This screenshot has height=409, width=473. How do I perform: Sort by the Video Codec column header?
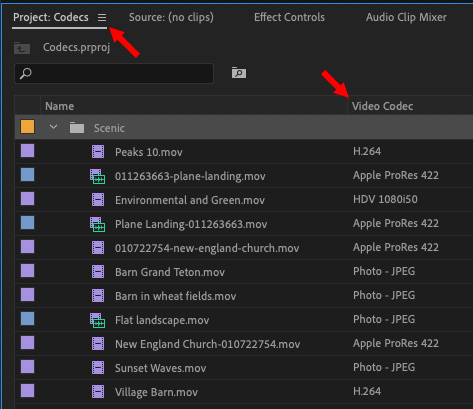(383, 106)
